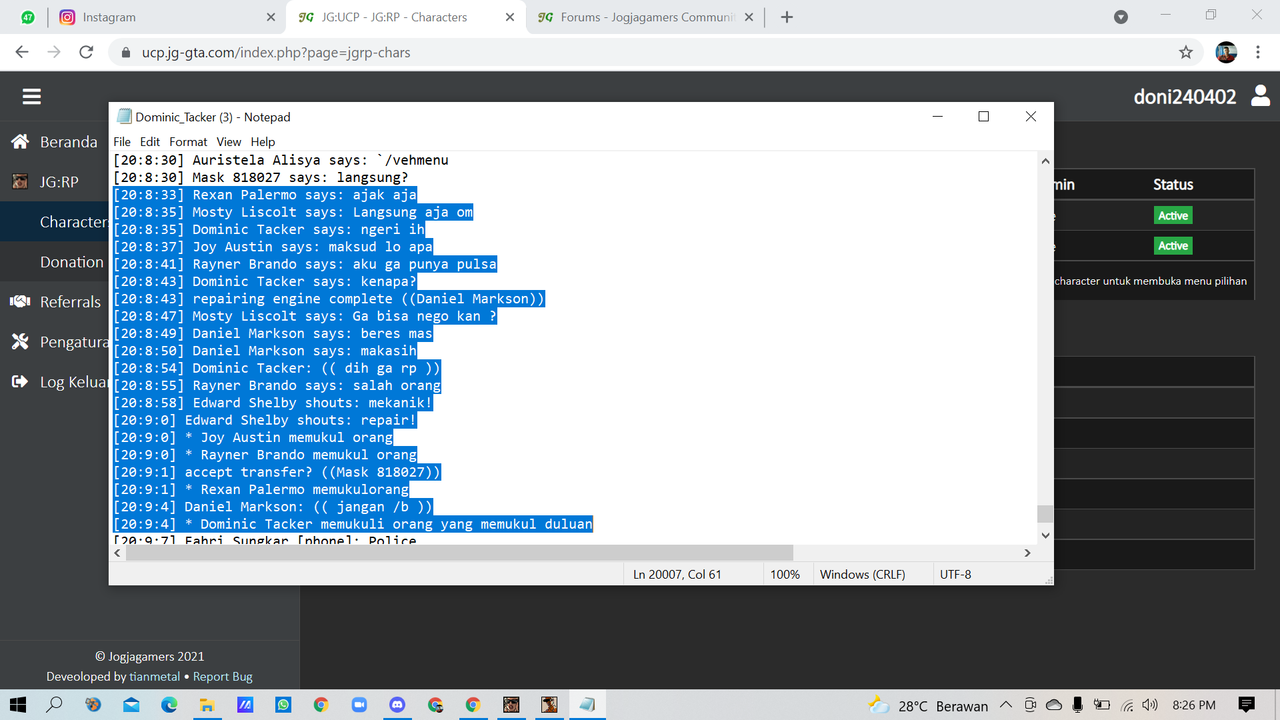Open the Notepad Edit menu

[x=150, y=142]
